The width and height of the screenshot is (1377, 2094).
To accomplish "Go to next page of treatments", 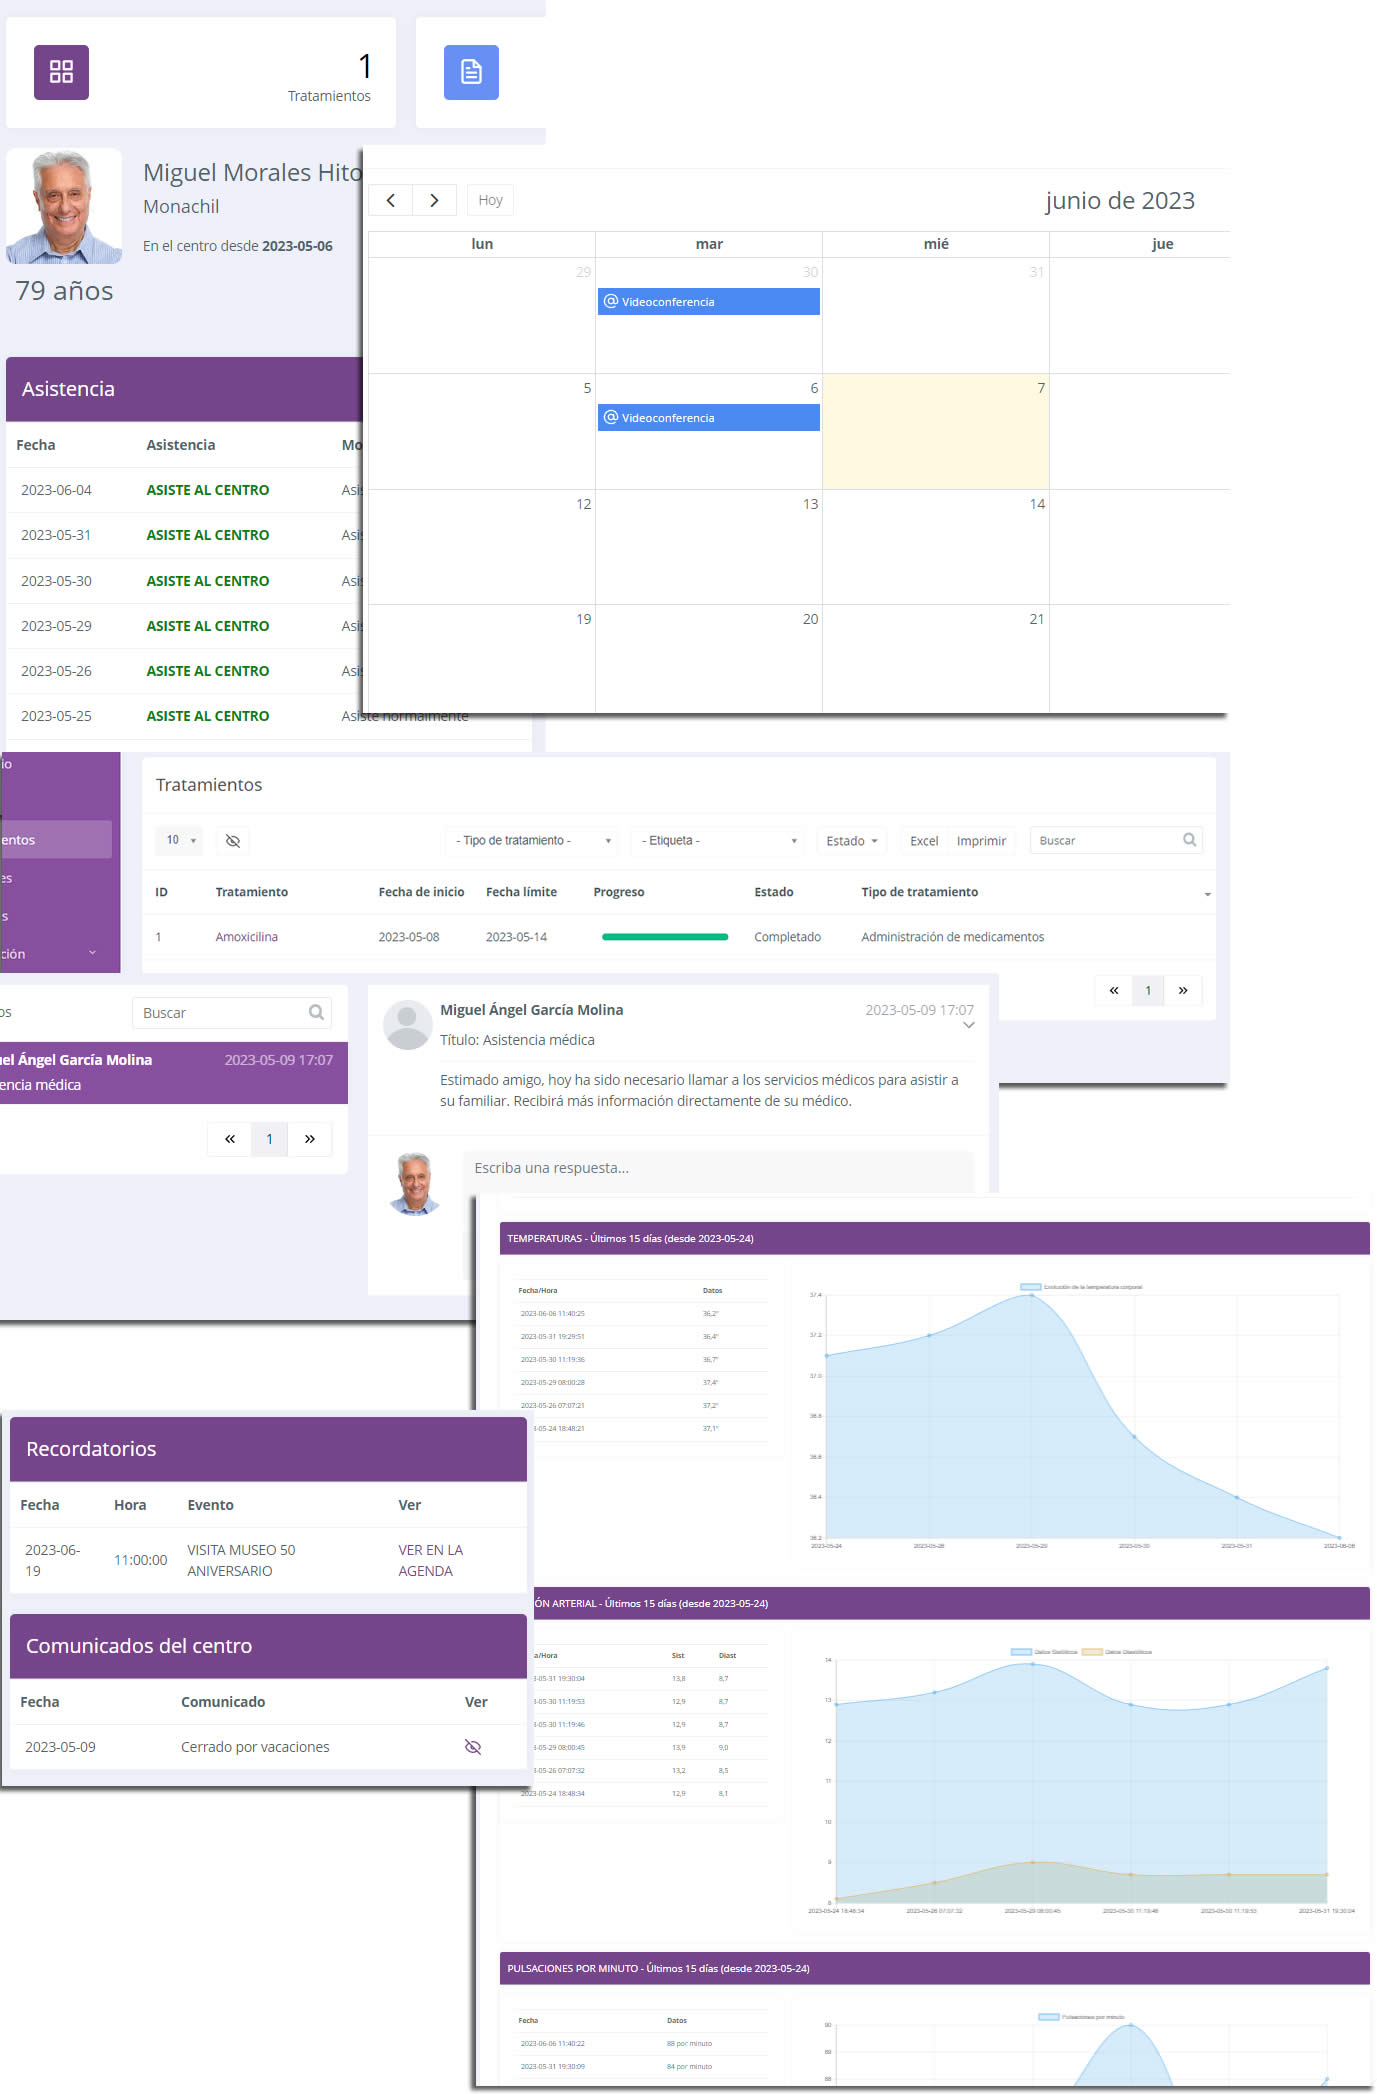I will point(1182,990).
